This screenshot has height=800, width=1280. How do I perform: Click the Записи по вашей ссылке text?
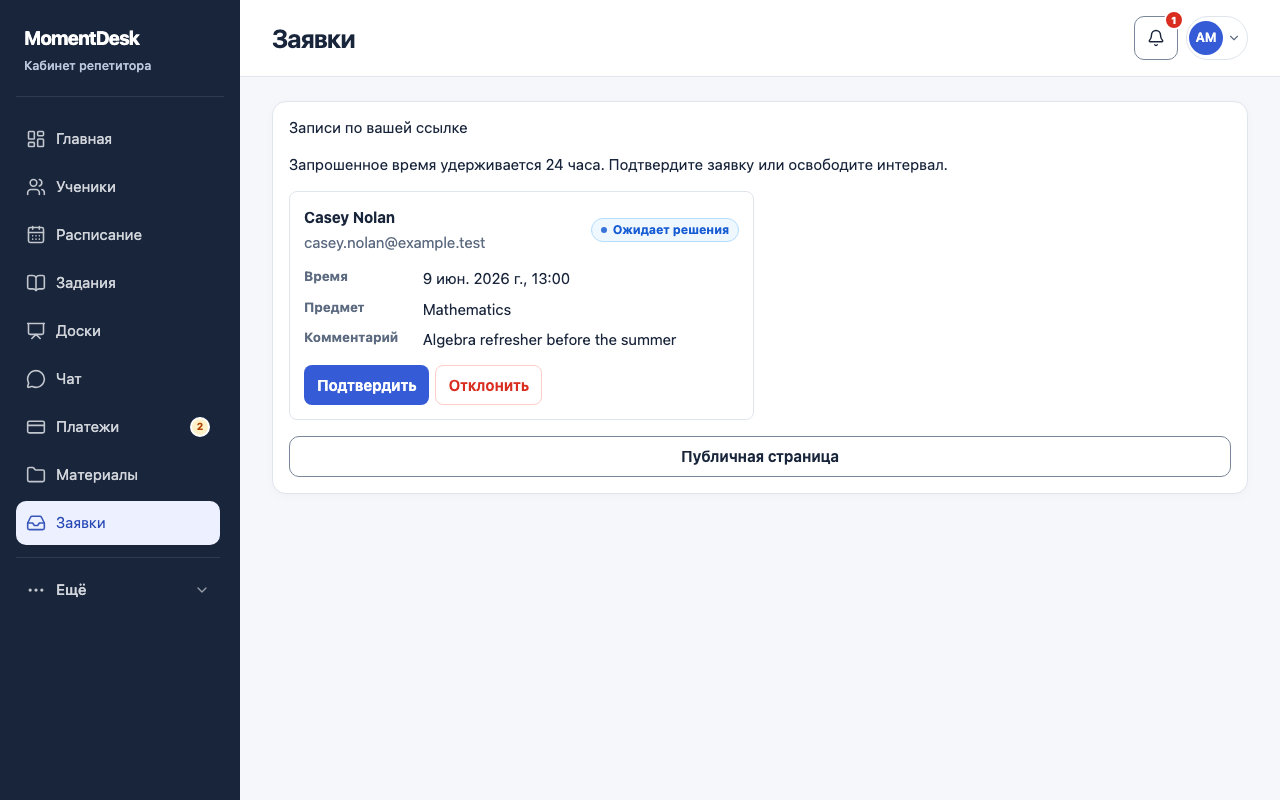click(378, 128)
